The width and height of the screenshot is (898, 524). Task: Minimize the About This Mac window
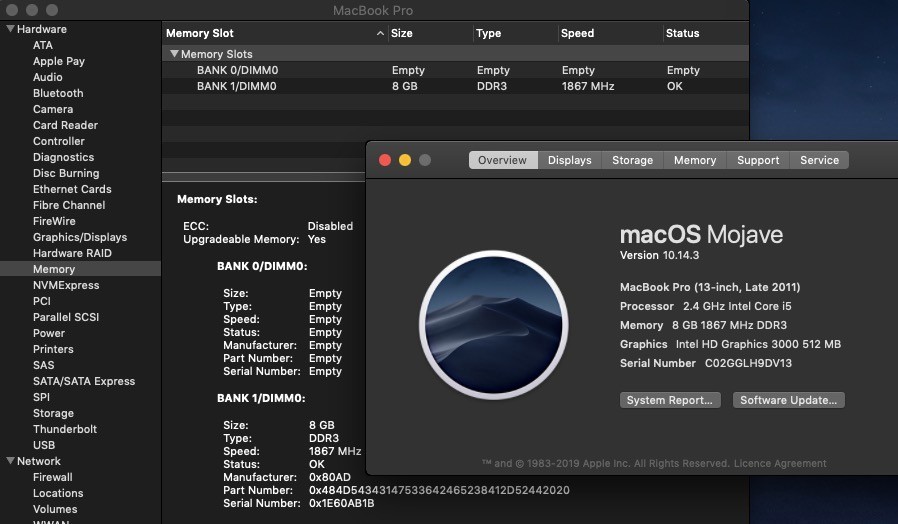[405, 160]
